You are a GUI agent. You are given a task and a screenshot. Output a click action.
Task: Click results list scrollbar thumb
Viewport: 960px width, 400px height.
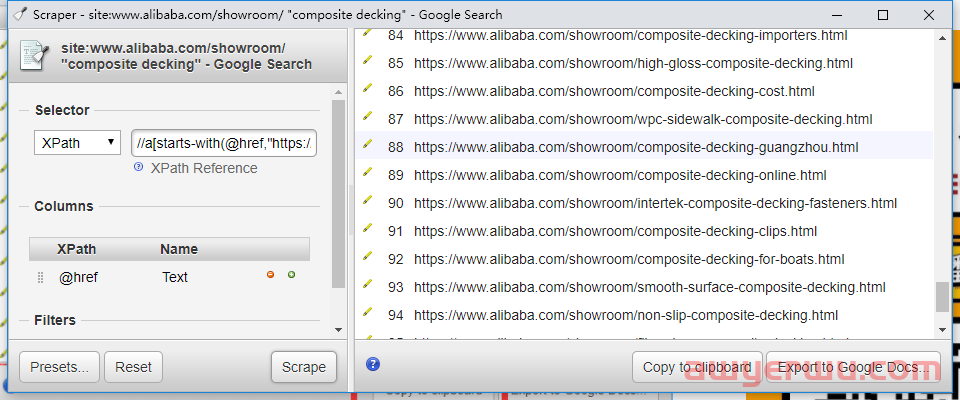click(x=943, y=297)
